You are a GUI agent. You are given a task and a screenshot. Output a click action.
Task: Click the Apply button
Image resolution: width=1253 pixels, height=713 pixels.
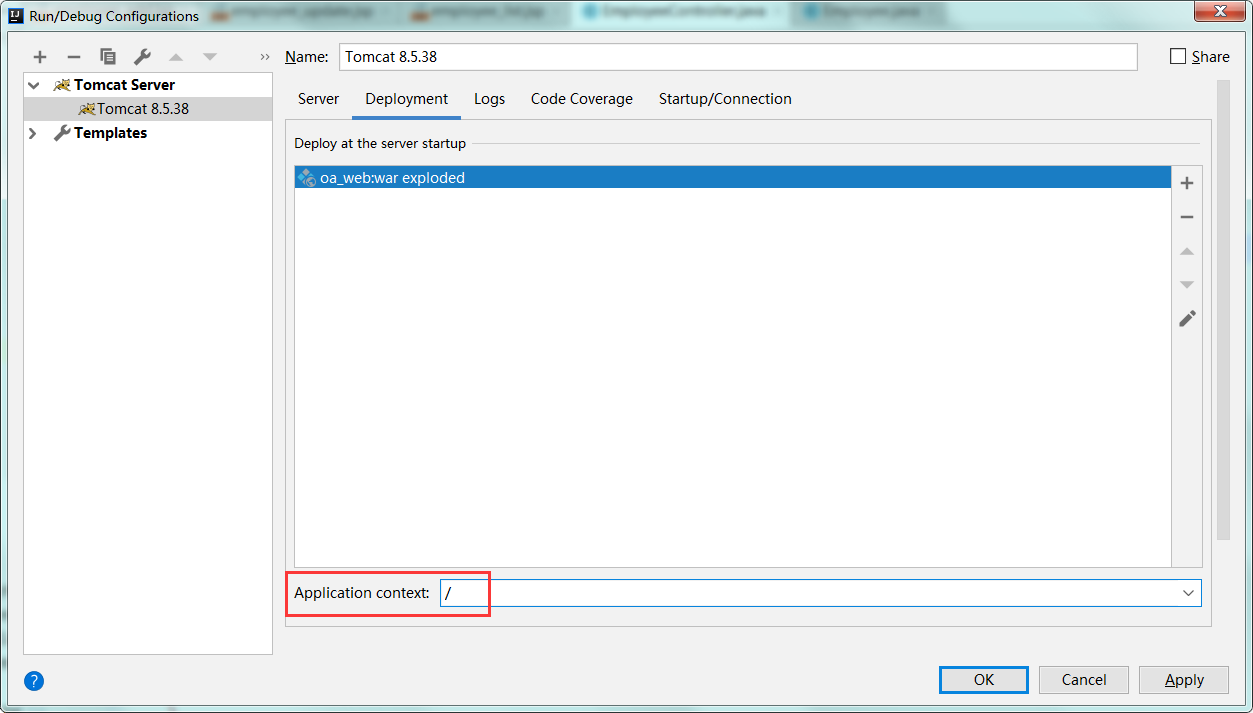1184,680
